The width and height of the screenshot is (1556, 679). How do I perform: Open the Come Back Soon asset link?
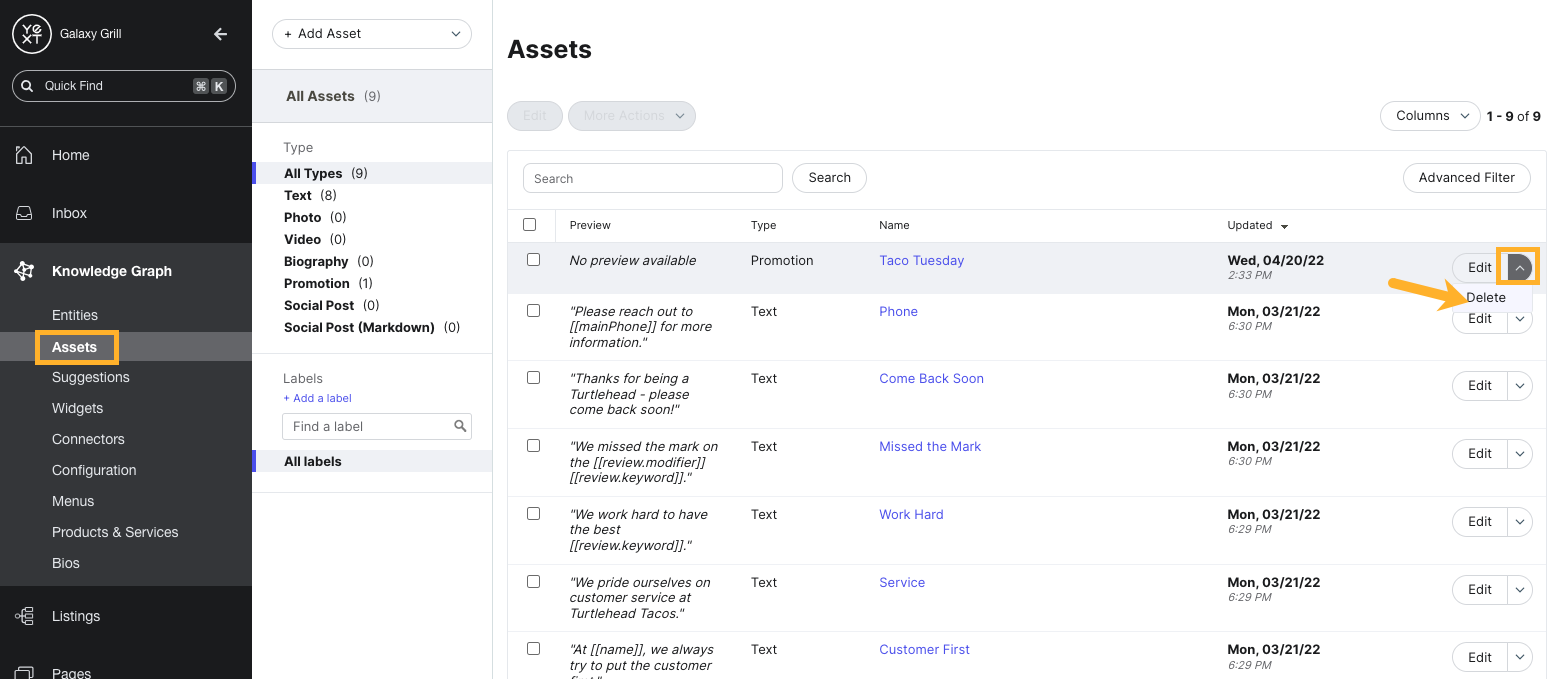coord(931,379)
